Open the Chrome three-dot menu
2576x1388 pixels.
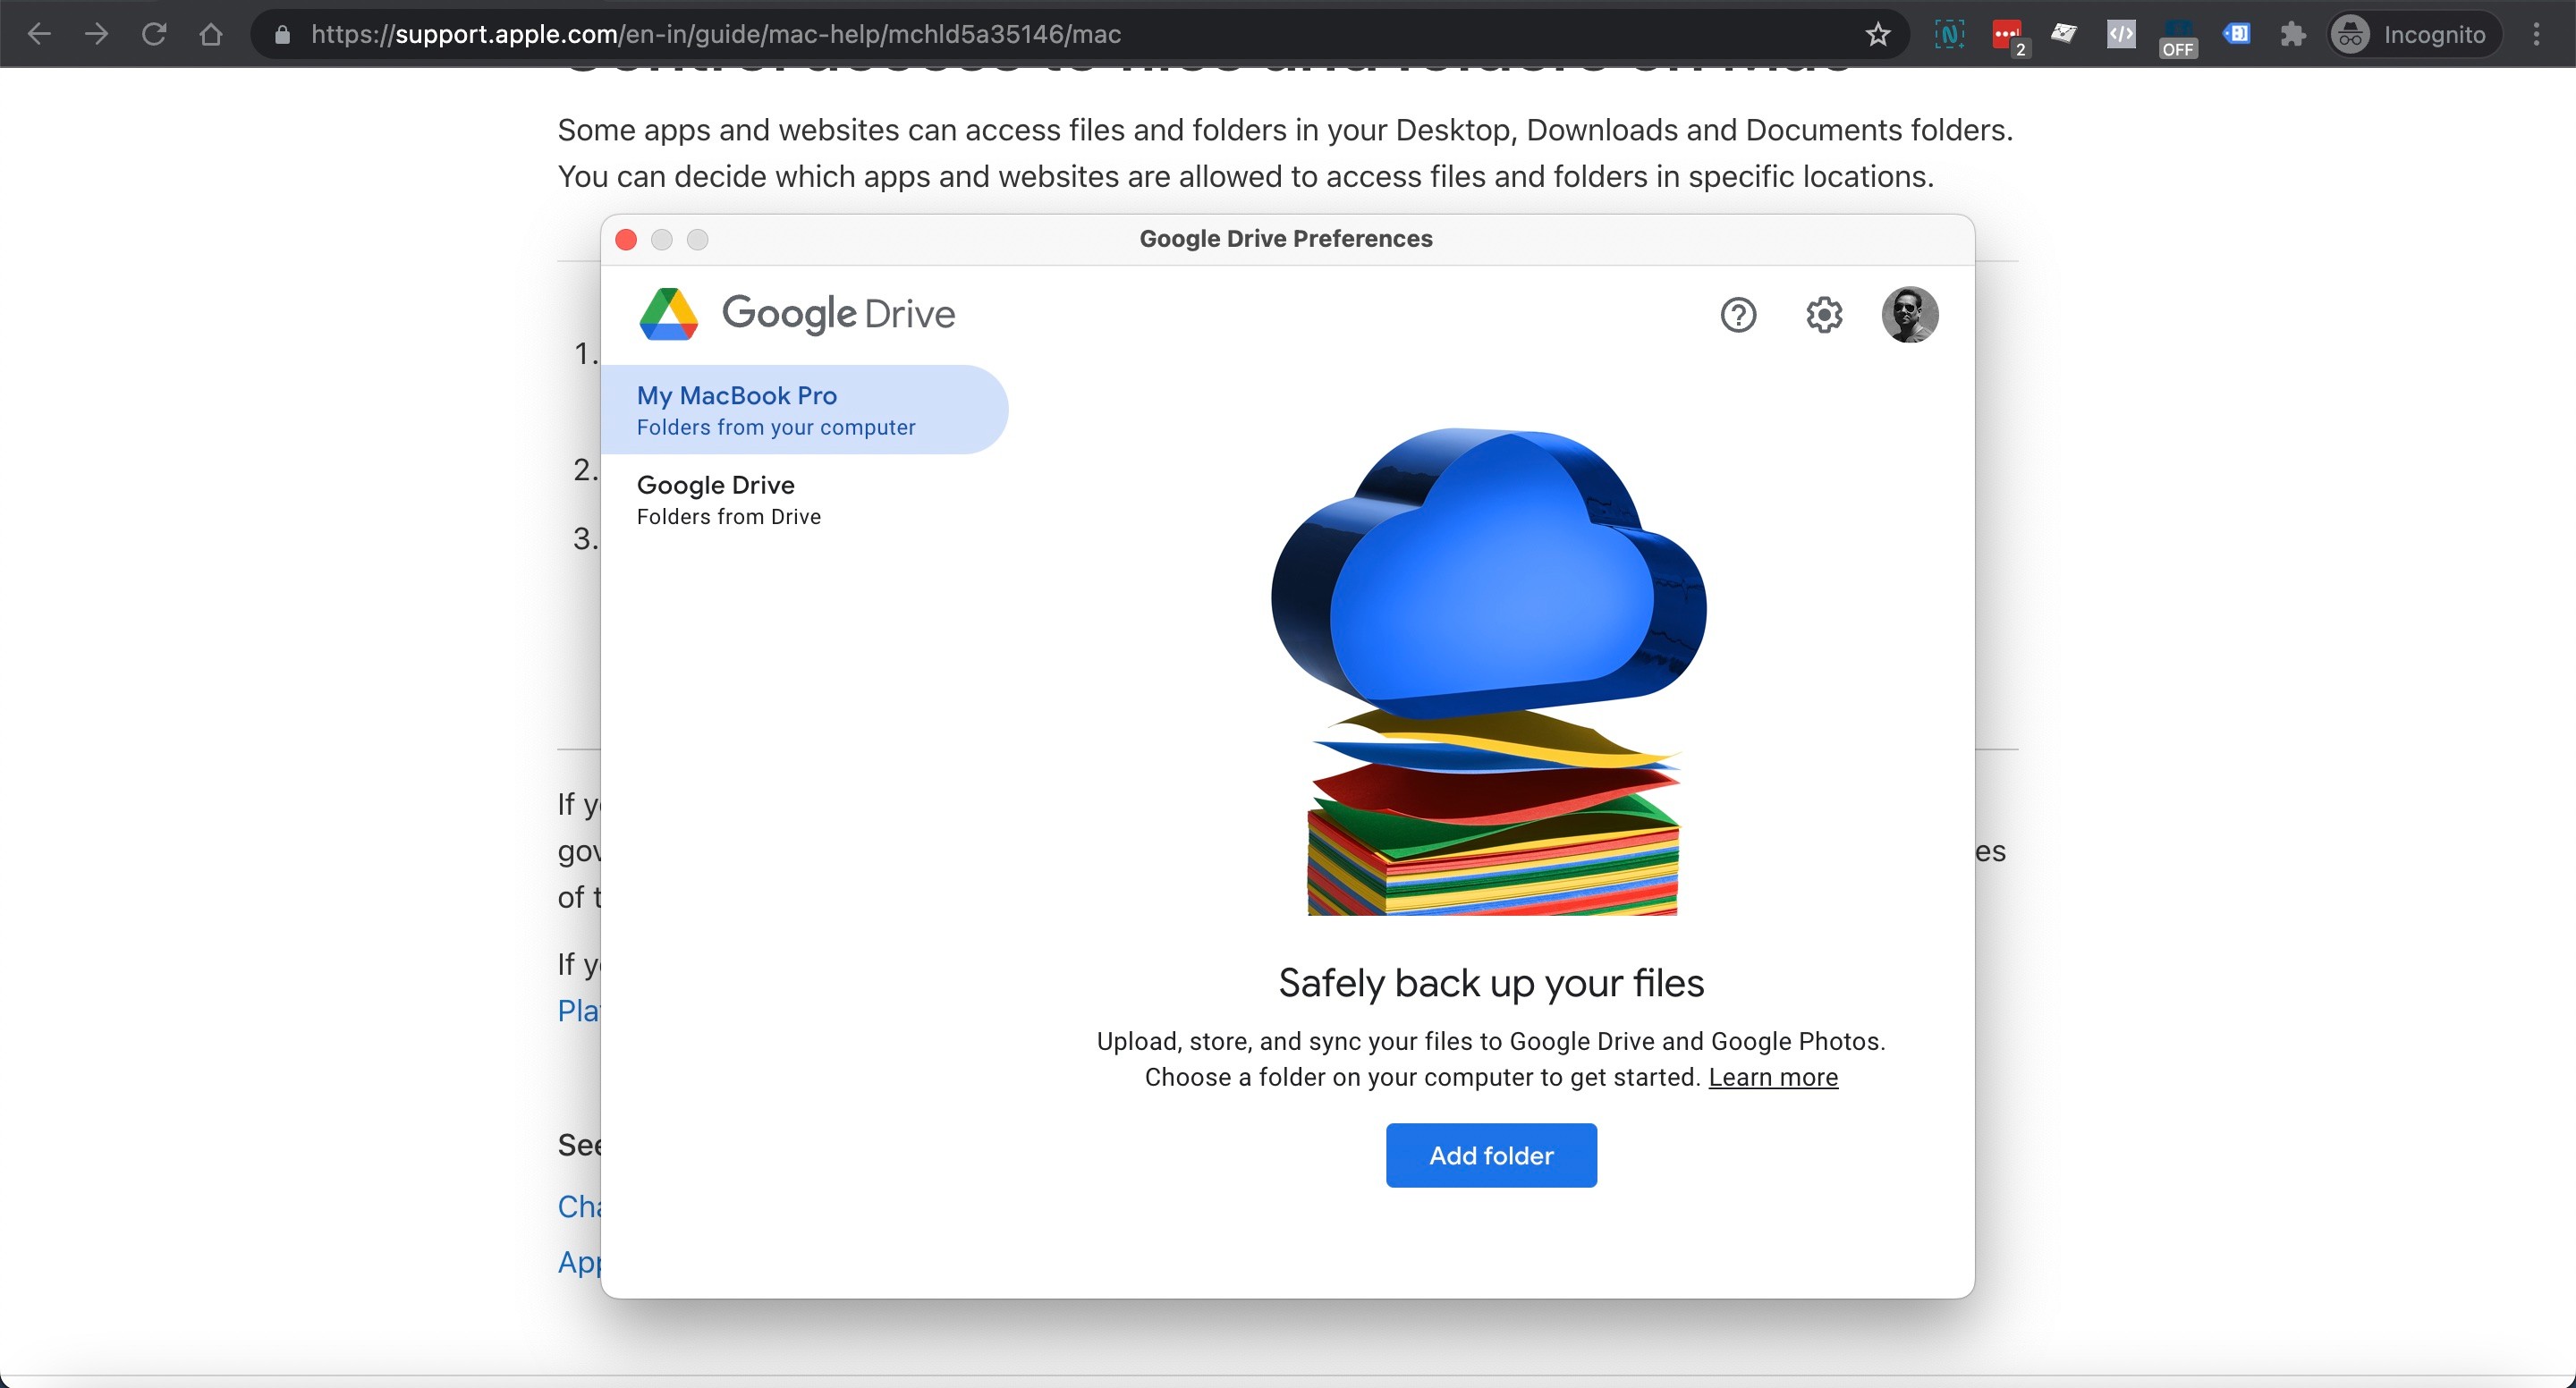click(x=2536, y=35)
